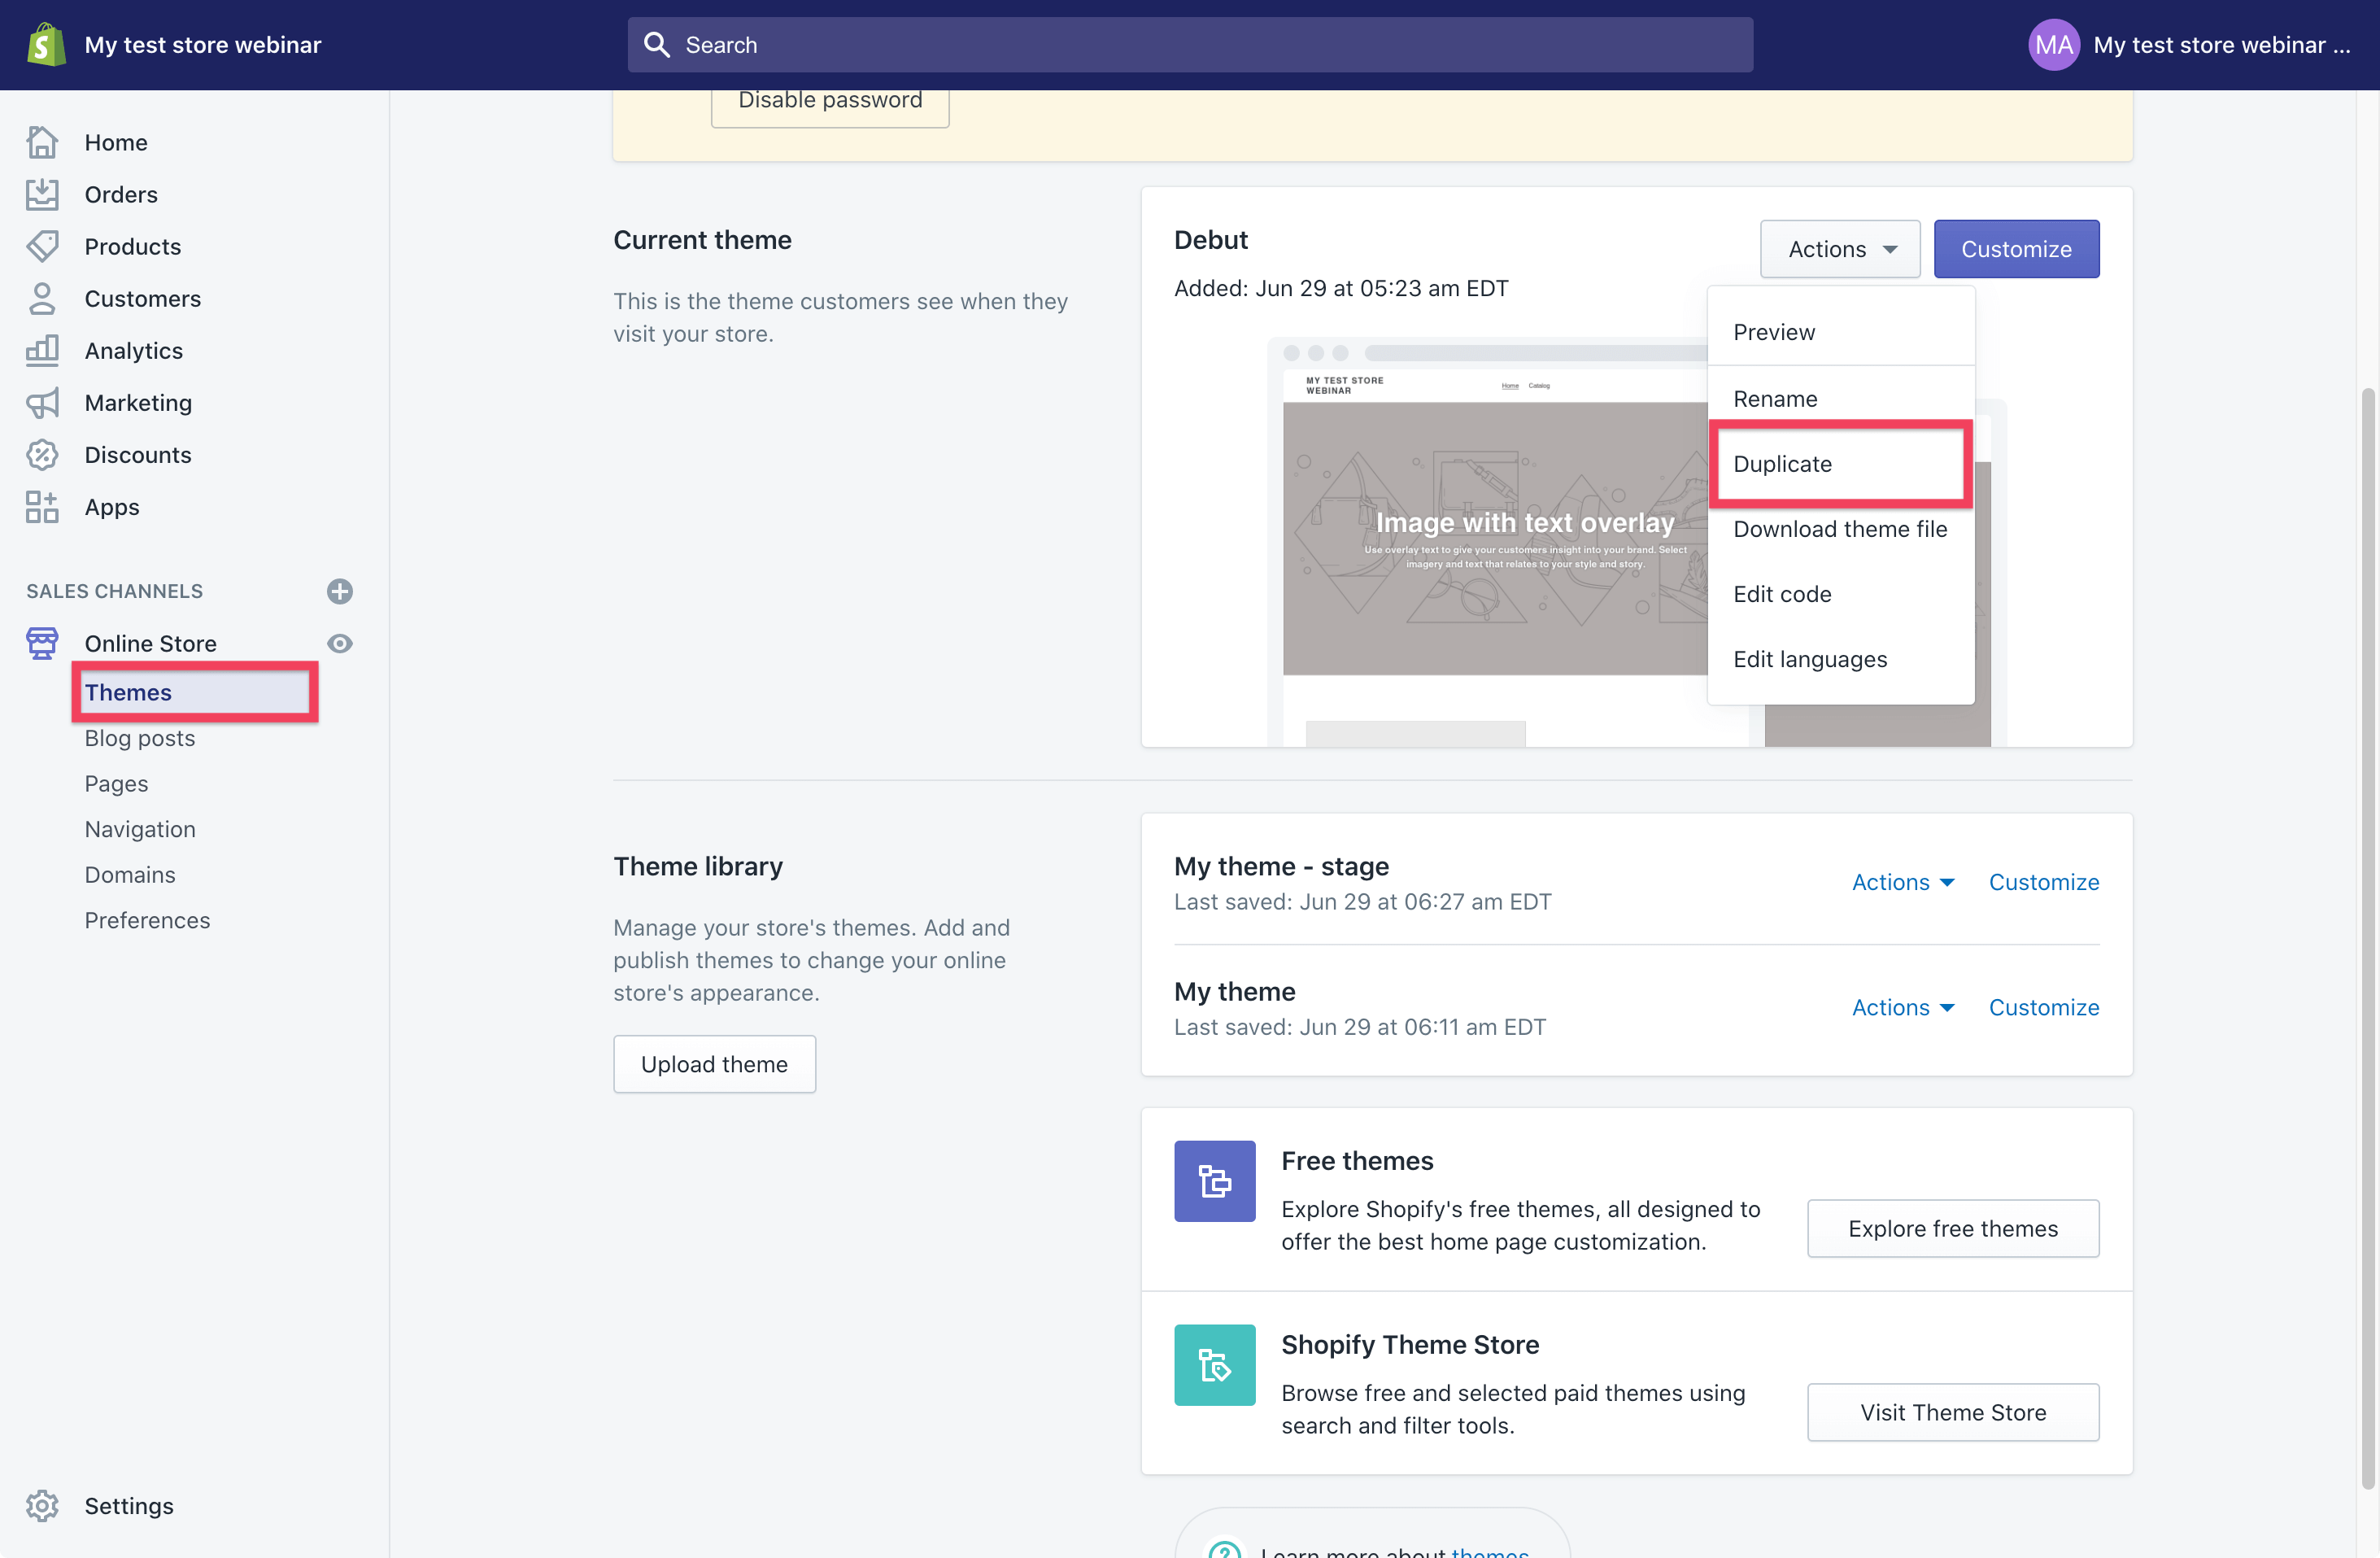Click the Shopify Theme Store teal icon
This screenshot has height=1558, width=2380.
point(1214,1364)
